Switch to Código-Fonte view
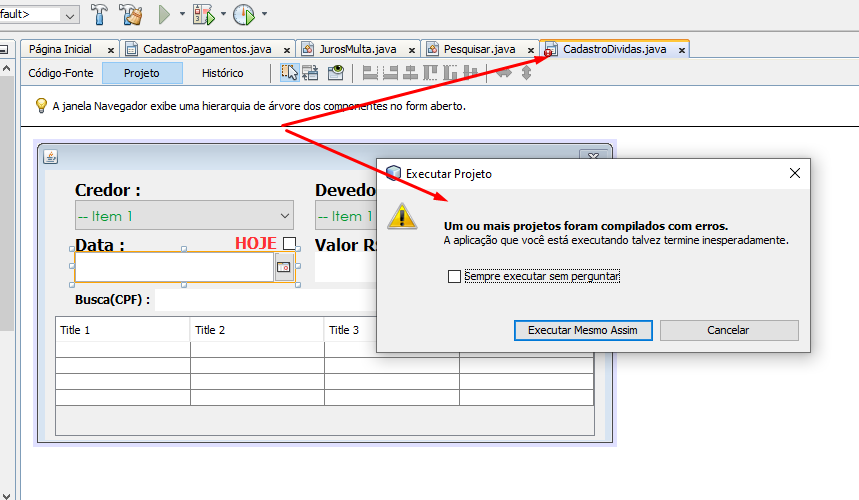Image resolution: width=859 pixels, height=500 pixels. click(61, 73)
